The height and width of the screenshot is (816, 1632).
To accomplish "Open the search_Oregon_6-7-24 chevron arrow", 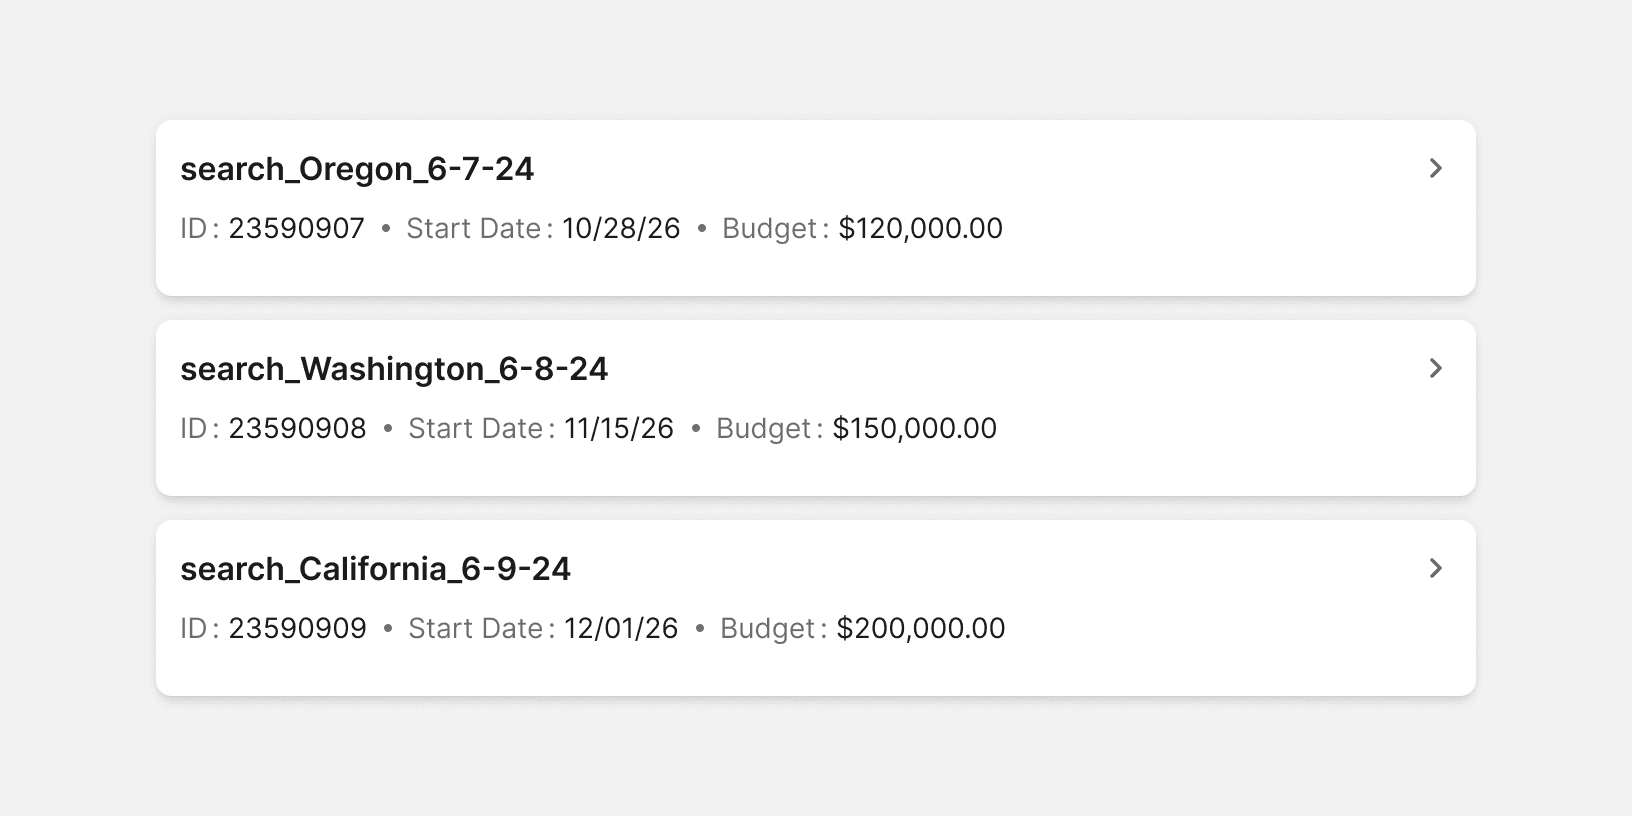I will (x=1435, y=168).
